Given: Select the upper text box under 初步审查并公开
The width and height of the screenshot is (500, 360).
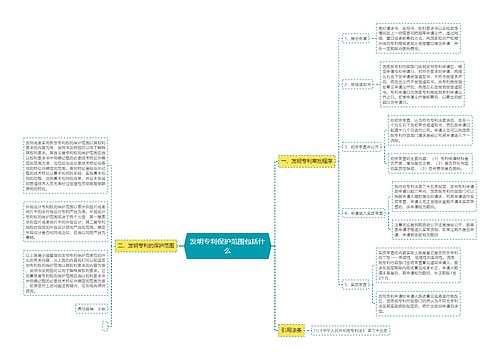Looking at the screenshot, I should [x=430, y=130].
